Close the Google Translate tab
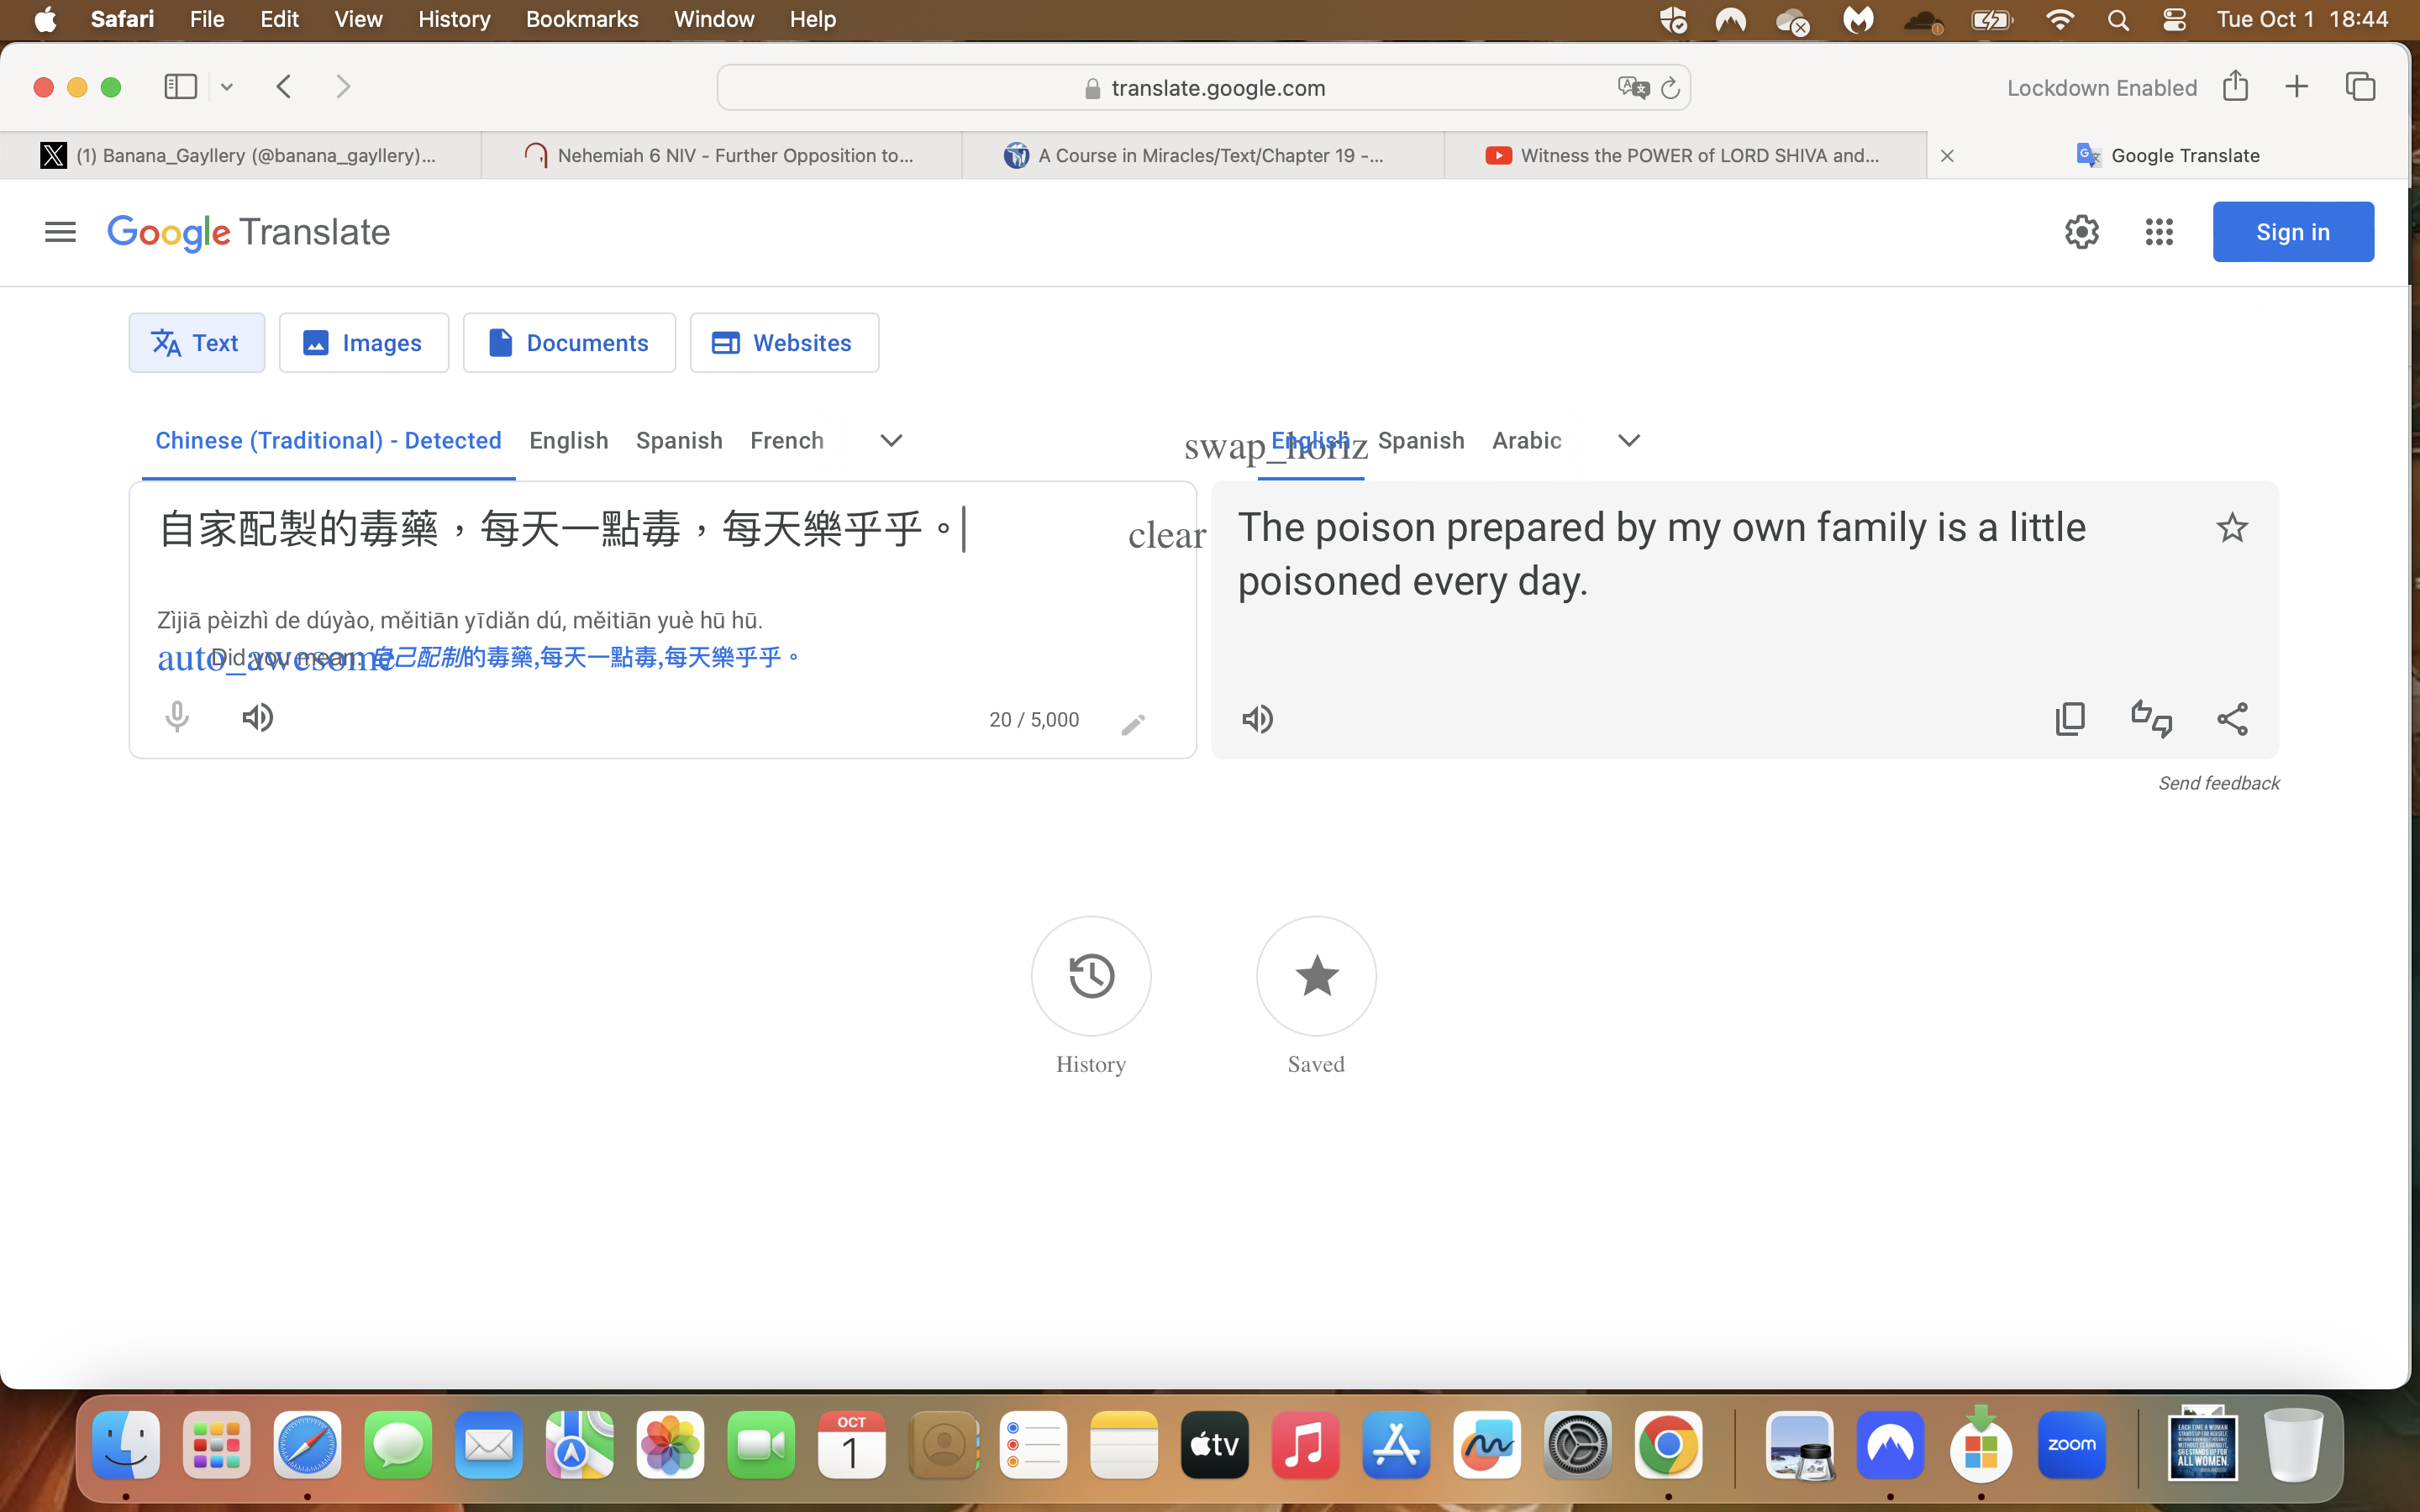 click(1947, 155)
